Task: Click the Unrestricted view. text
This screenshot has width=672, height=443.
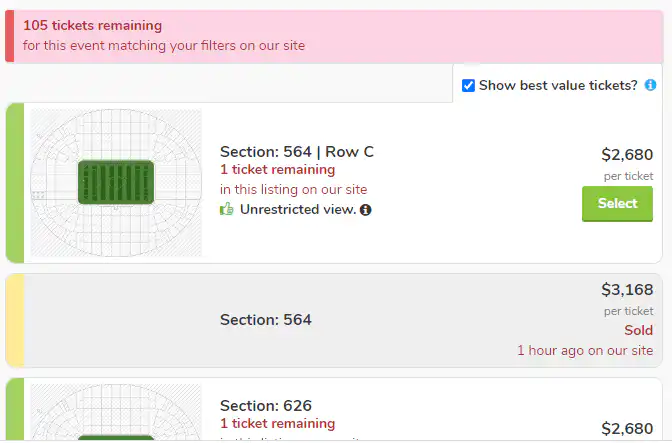Action: click(x=297, y=210)
